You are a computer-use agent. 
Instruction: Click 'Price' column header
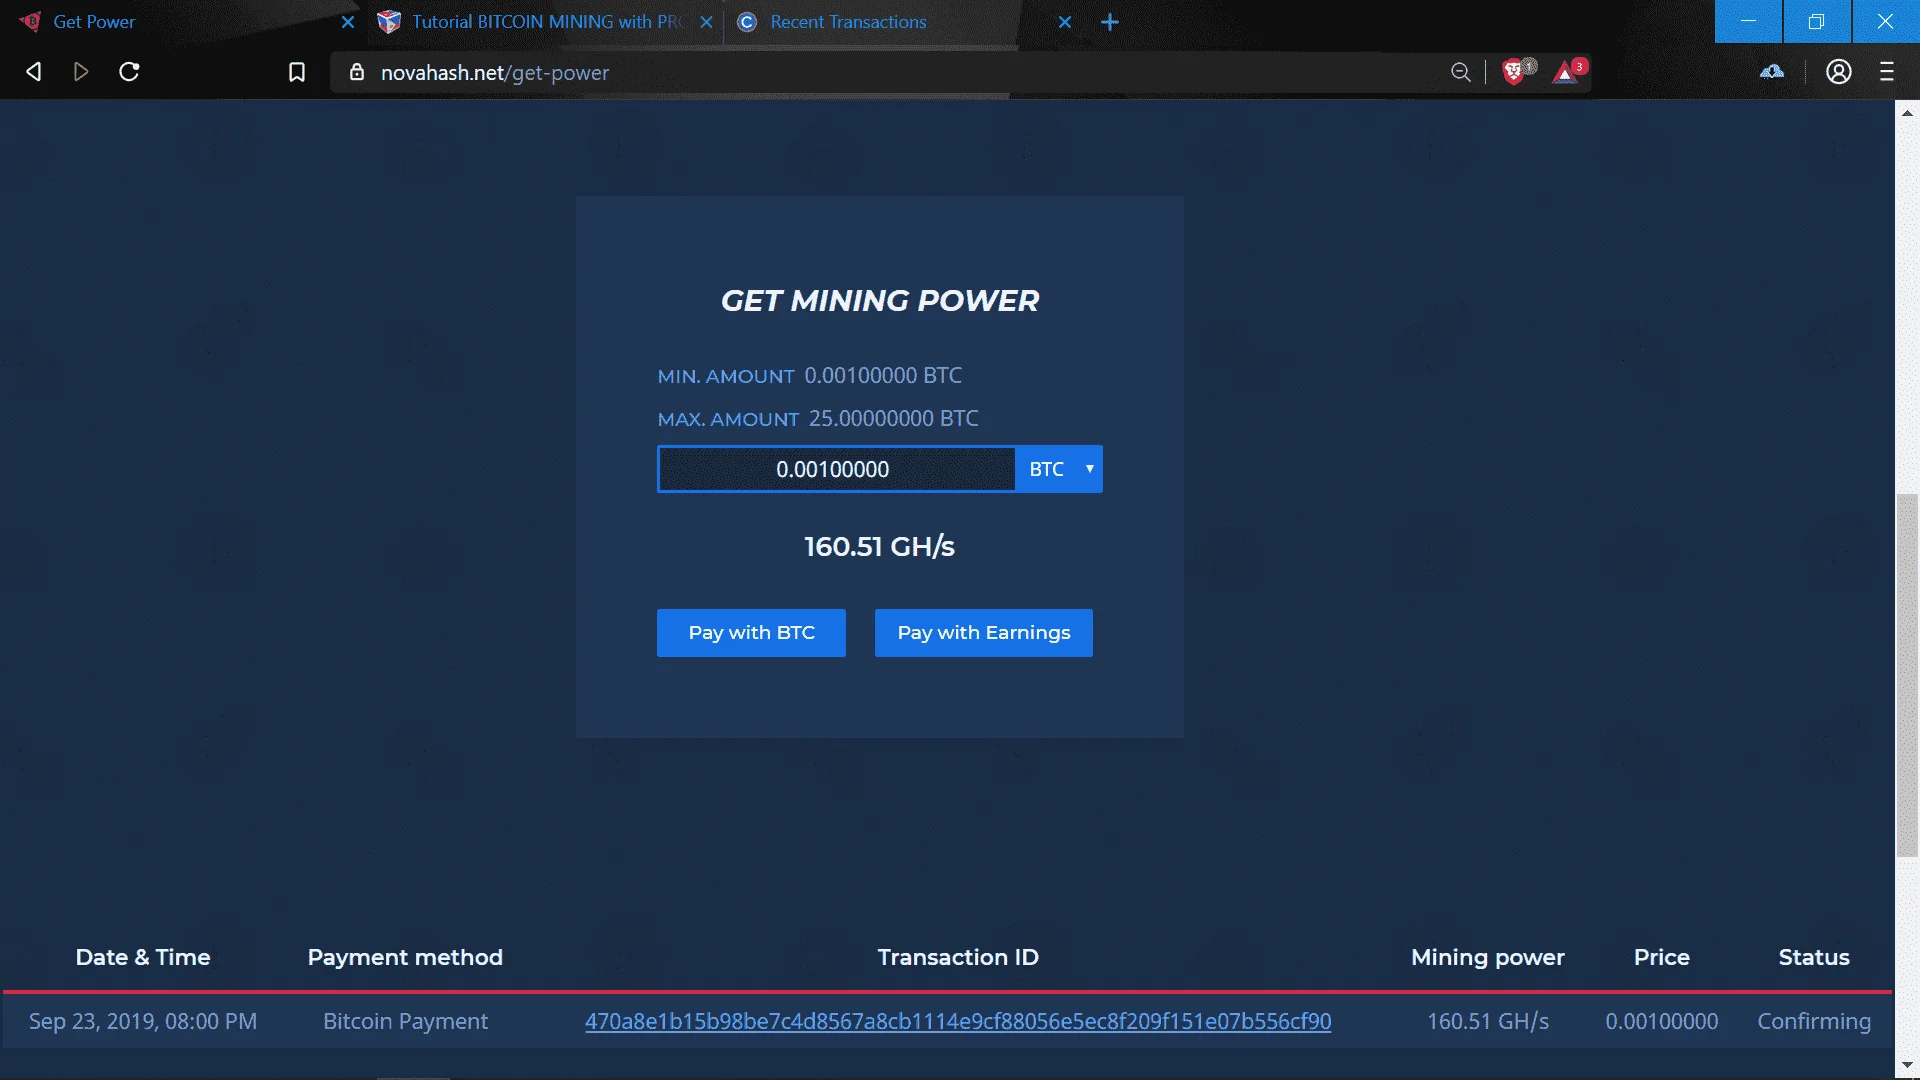click(1661, 957)
